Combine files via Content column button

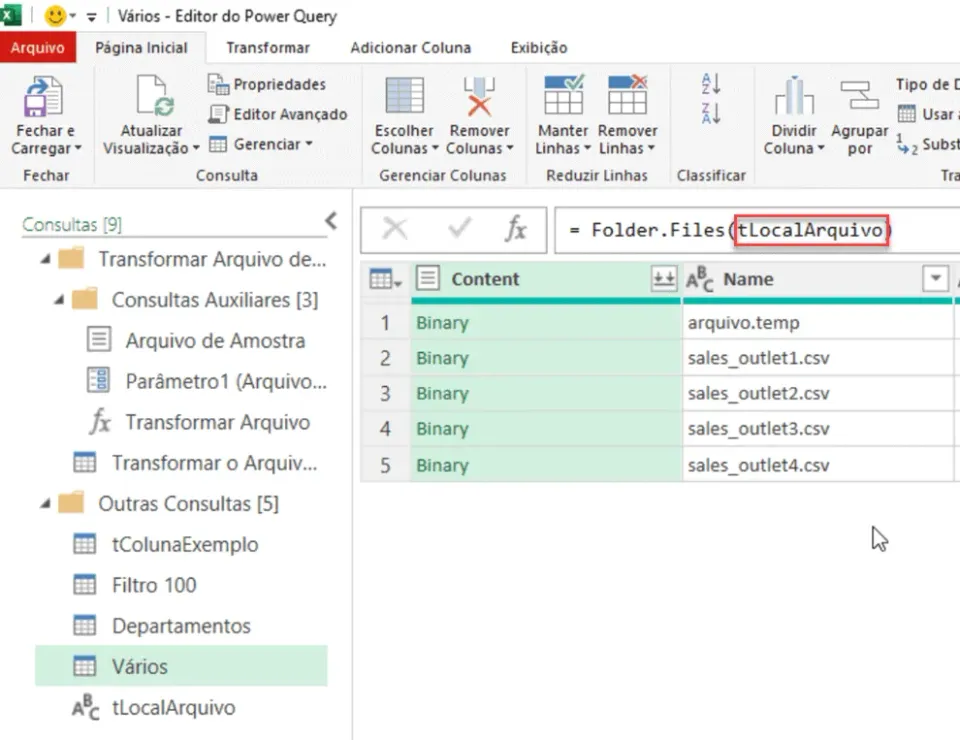click(664, 279)
